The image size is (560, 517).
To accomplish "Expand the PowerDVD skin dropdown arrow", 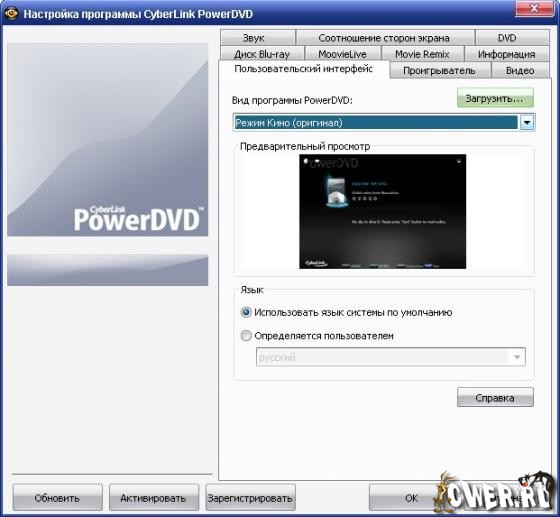I will point(526,123).
